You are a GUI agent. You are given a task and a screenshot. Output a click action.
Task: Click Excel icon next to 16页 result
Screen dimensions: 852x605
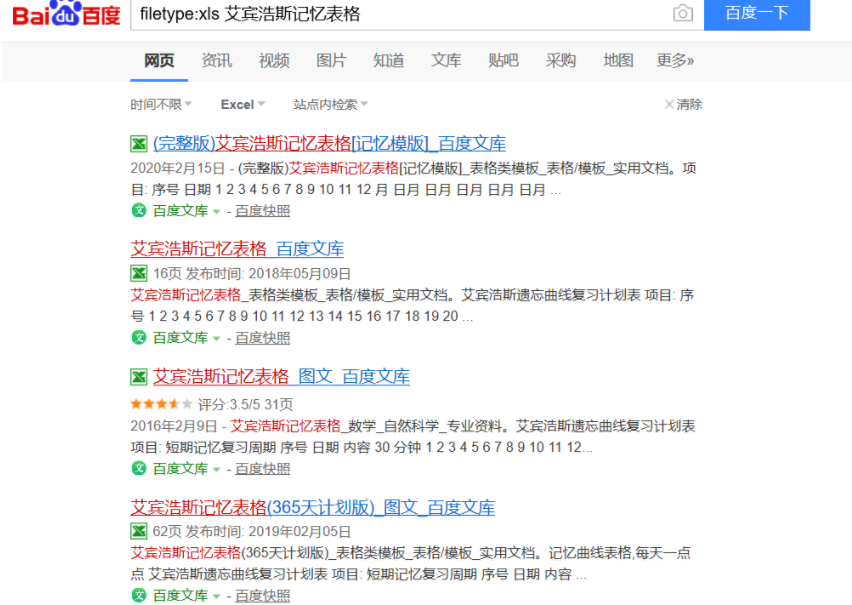[x=139, y=273]
